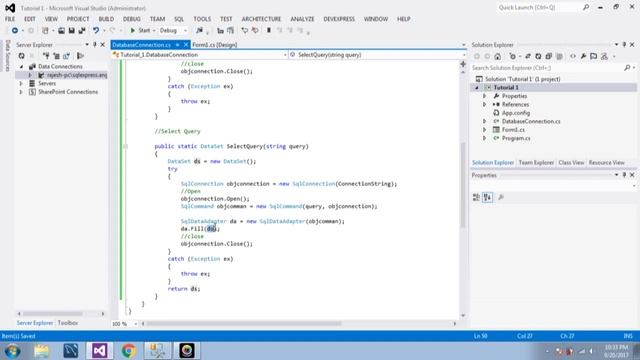Click the Properties wrench icon in Solution Explorer
640x360 pixels.
(x=583, y=56)
